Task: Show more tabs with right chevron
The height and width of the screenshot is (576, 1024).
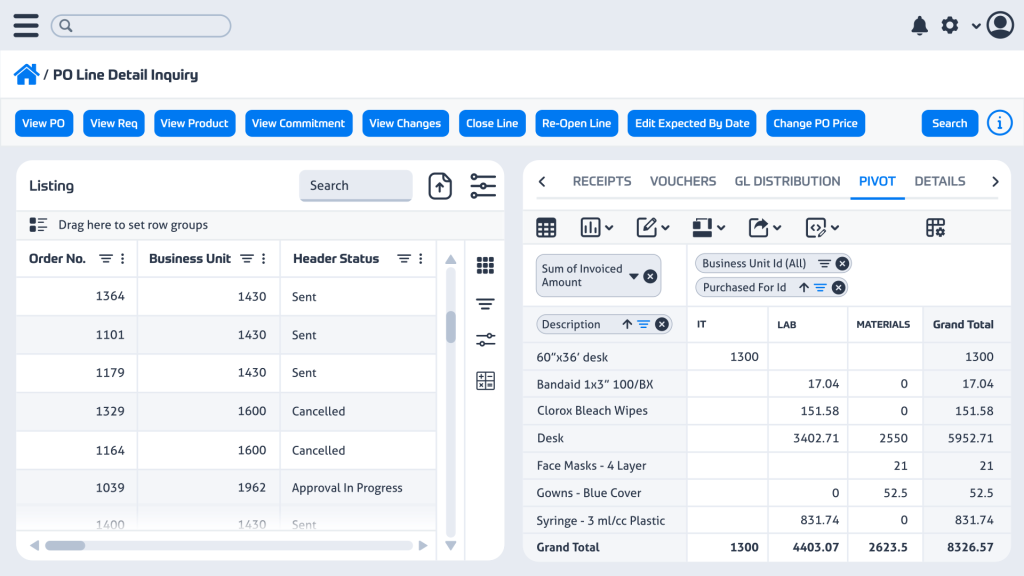Action: pos(995,182)
